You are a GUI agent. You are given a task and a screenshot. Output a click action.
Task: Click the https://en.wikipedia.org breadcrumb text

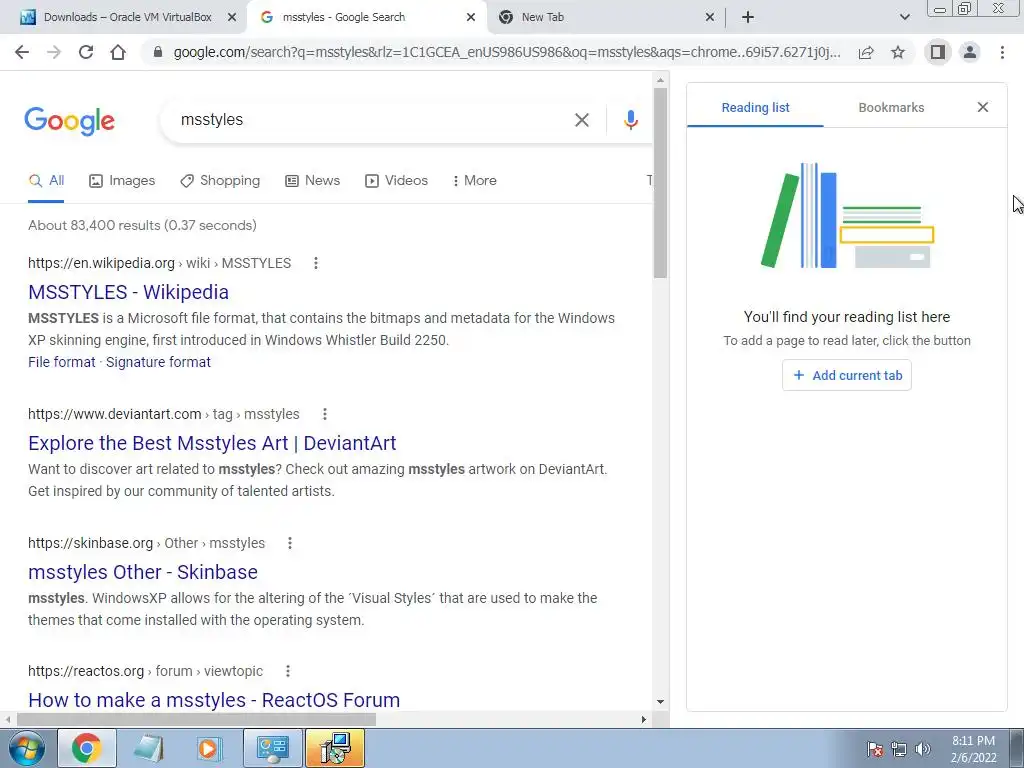[x=101, y=263]
